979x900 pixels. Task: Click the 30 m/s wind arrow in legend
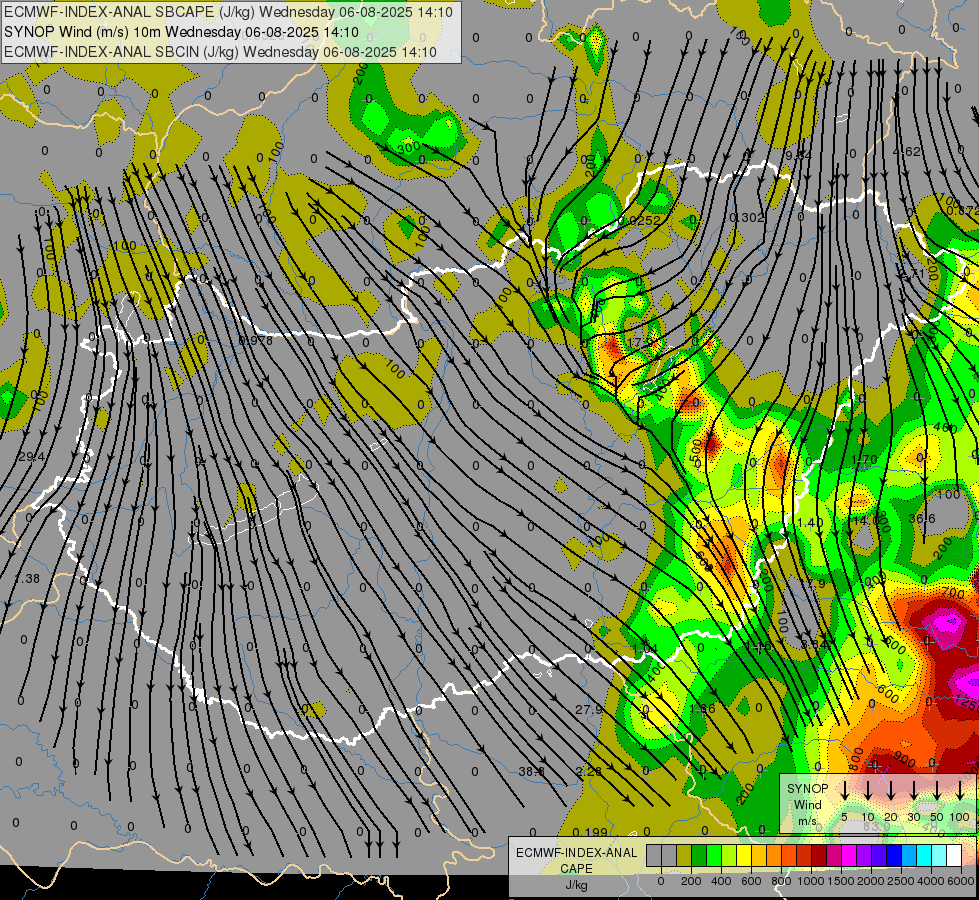[913, 791]
